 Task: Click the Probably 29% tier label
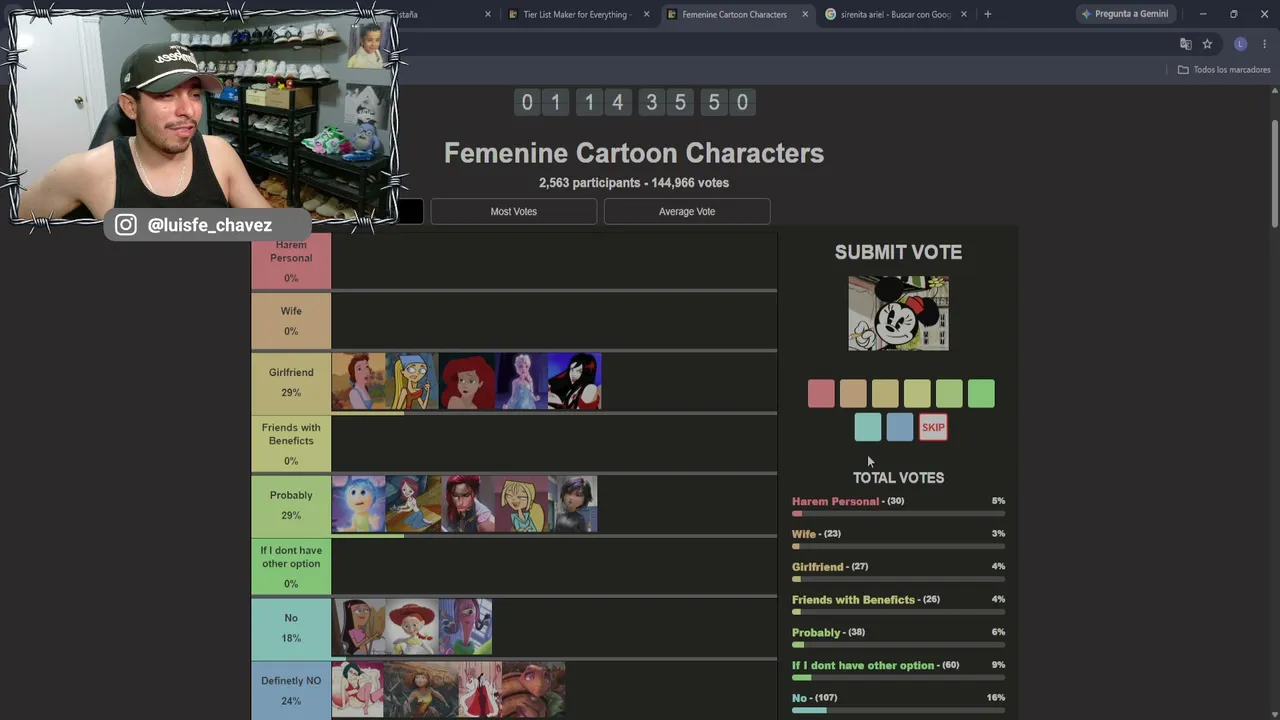click(x=291, y=505)
